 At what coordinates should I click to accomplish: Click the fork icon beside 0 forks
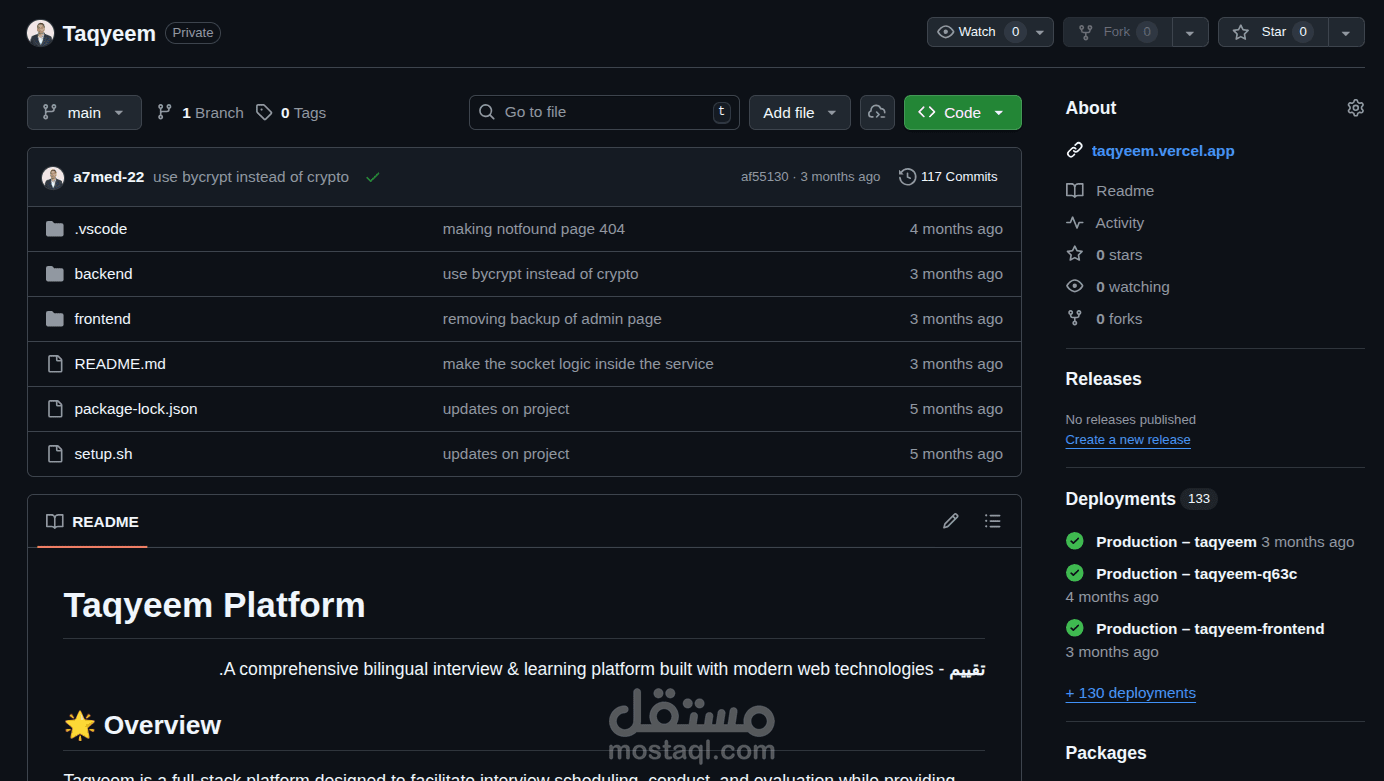coord(1075,319)
